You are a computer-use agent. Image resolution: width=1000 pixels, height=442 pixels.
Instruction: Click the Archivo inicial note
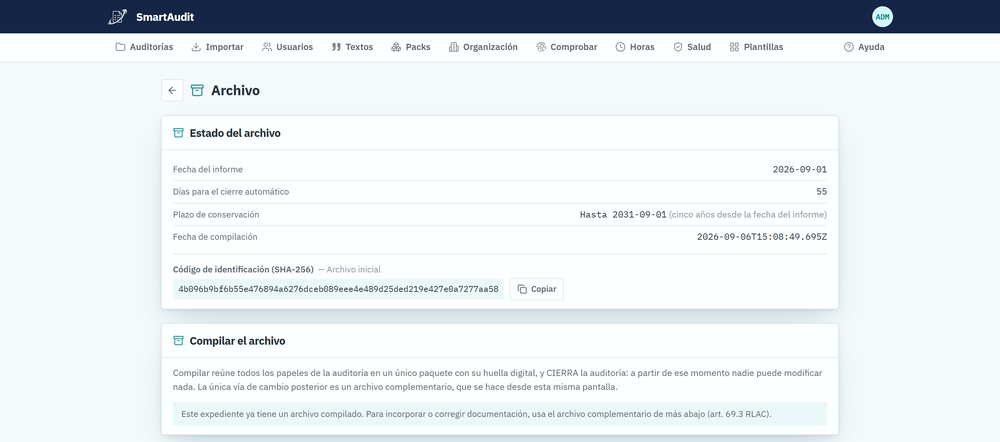(x=353, y=270)
